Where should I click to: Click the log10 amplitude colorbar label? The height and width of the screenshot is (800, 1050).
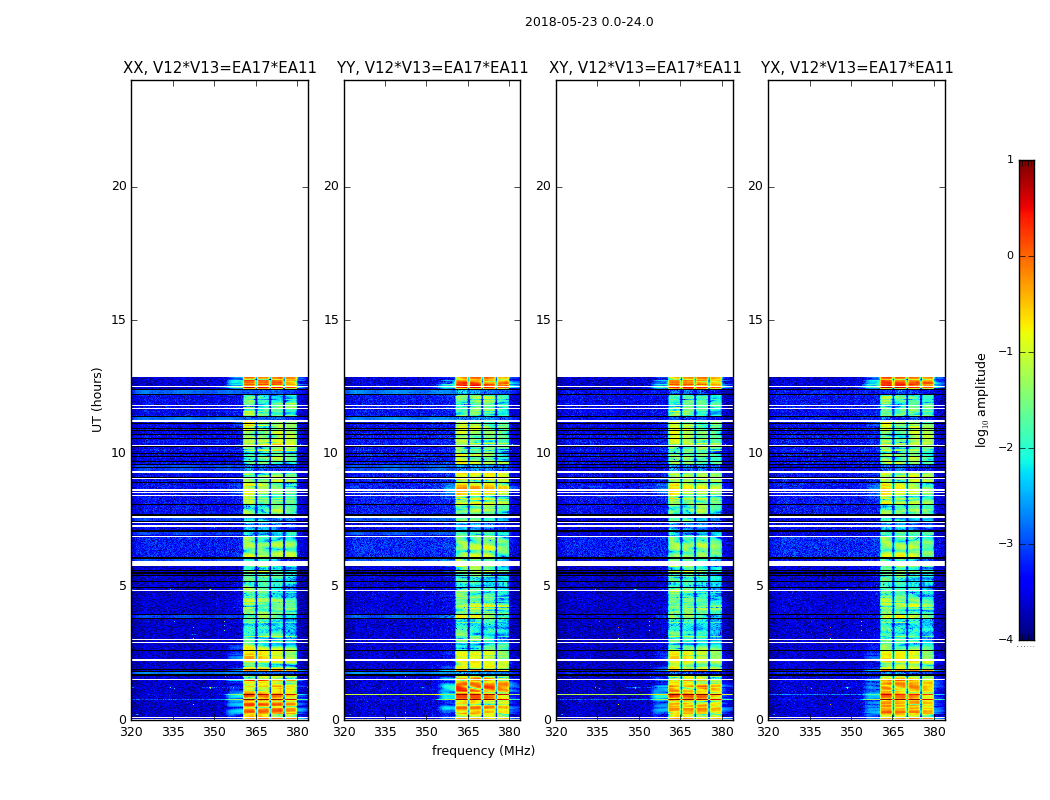click(x=981, y=400)
